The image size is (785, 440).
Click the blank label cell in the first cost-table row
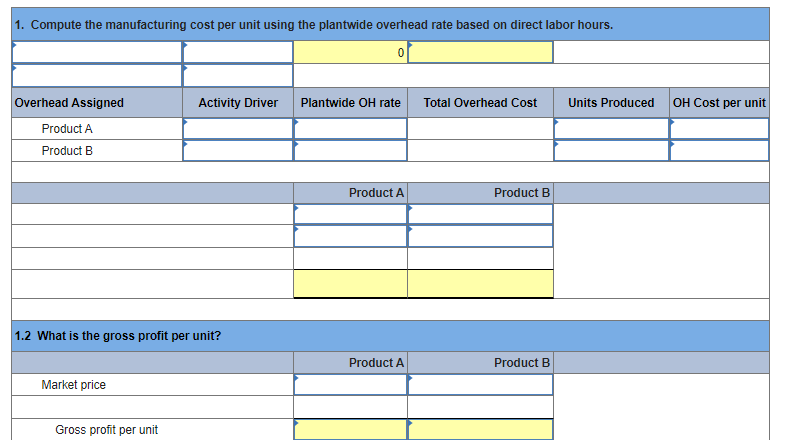(x=153, y=214)
